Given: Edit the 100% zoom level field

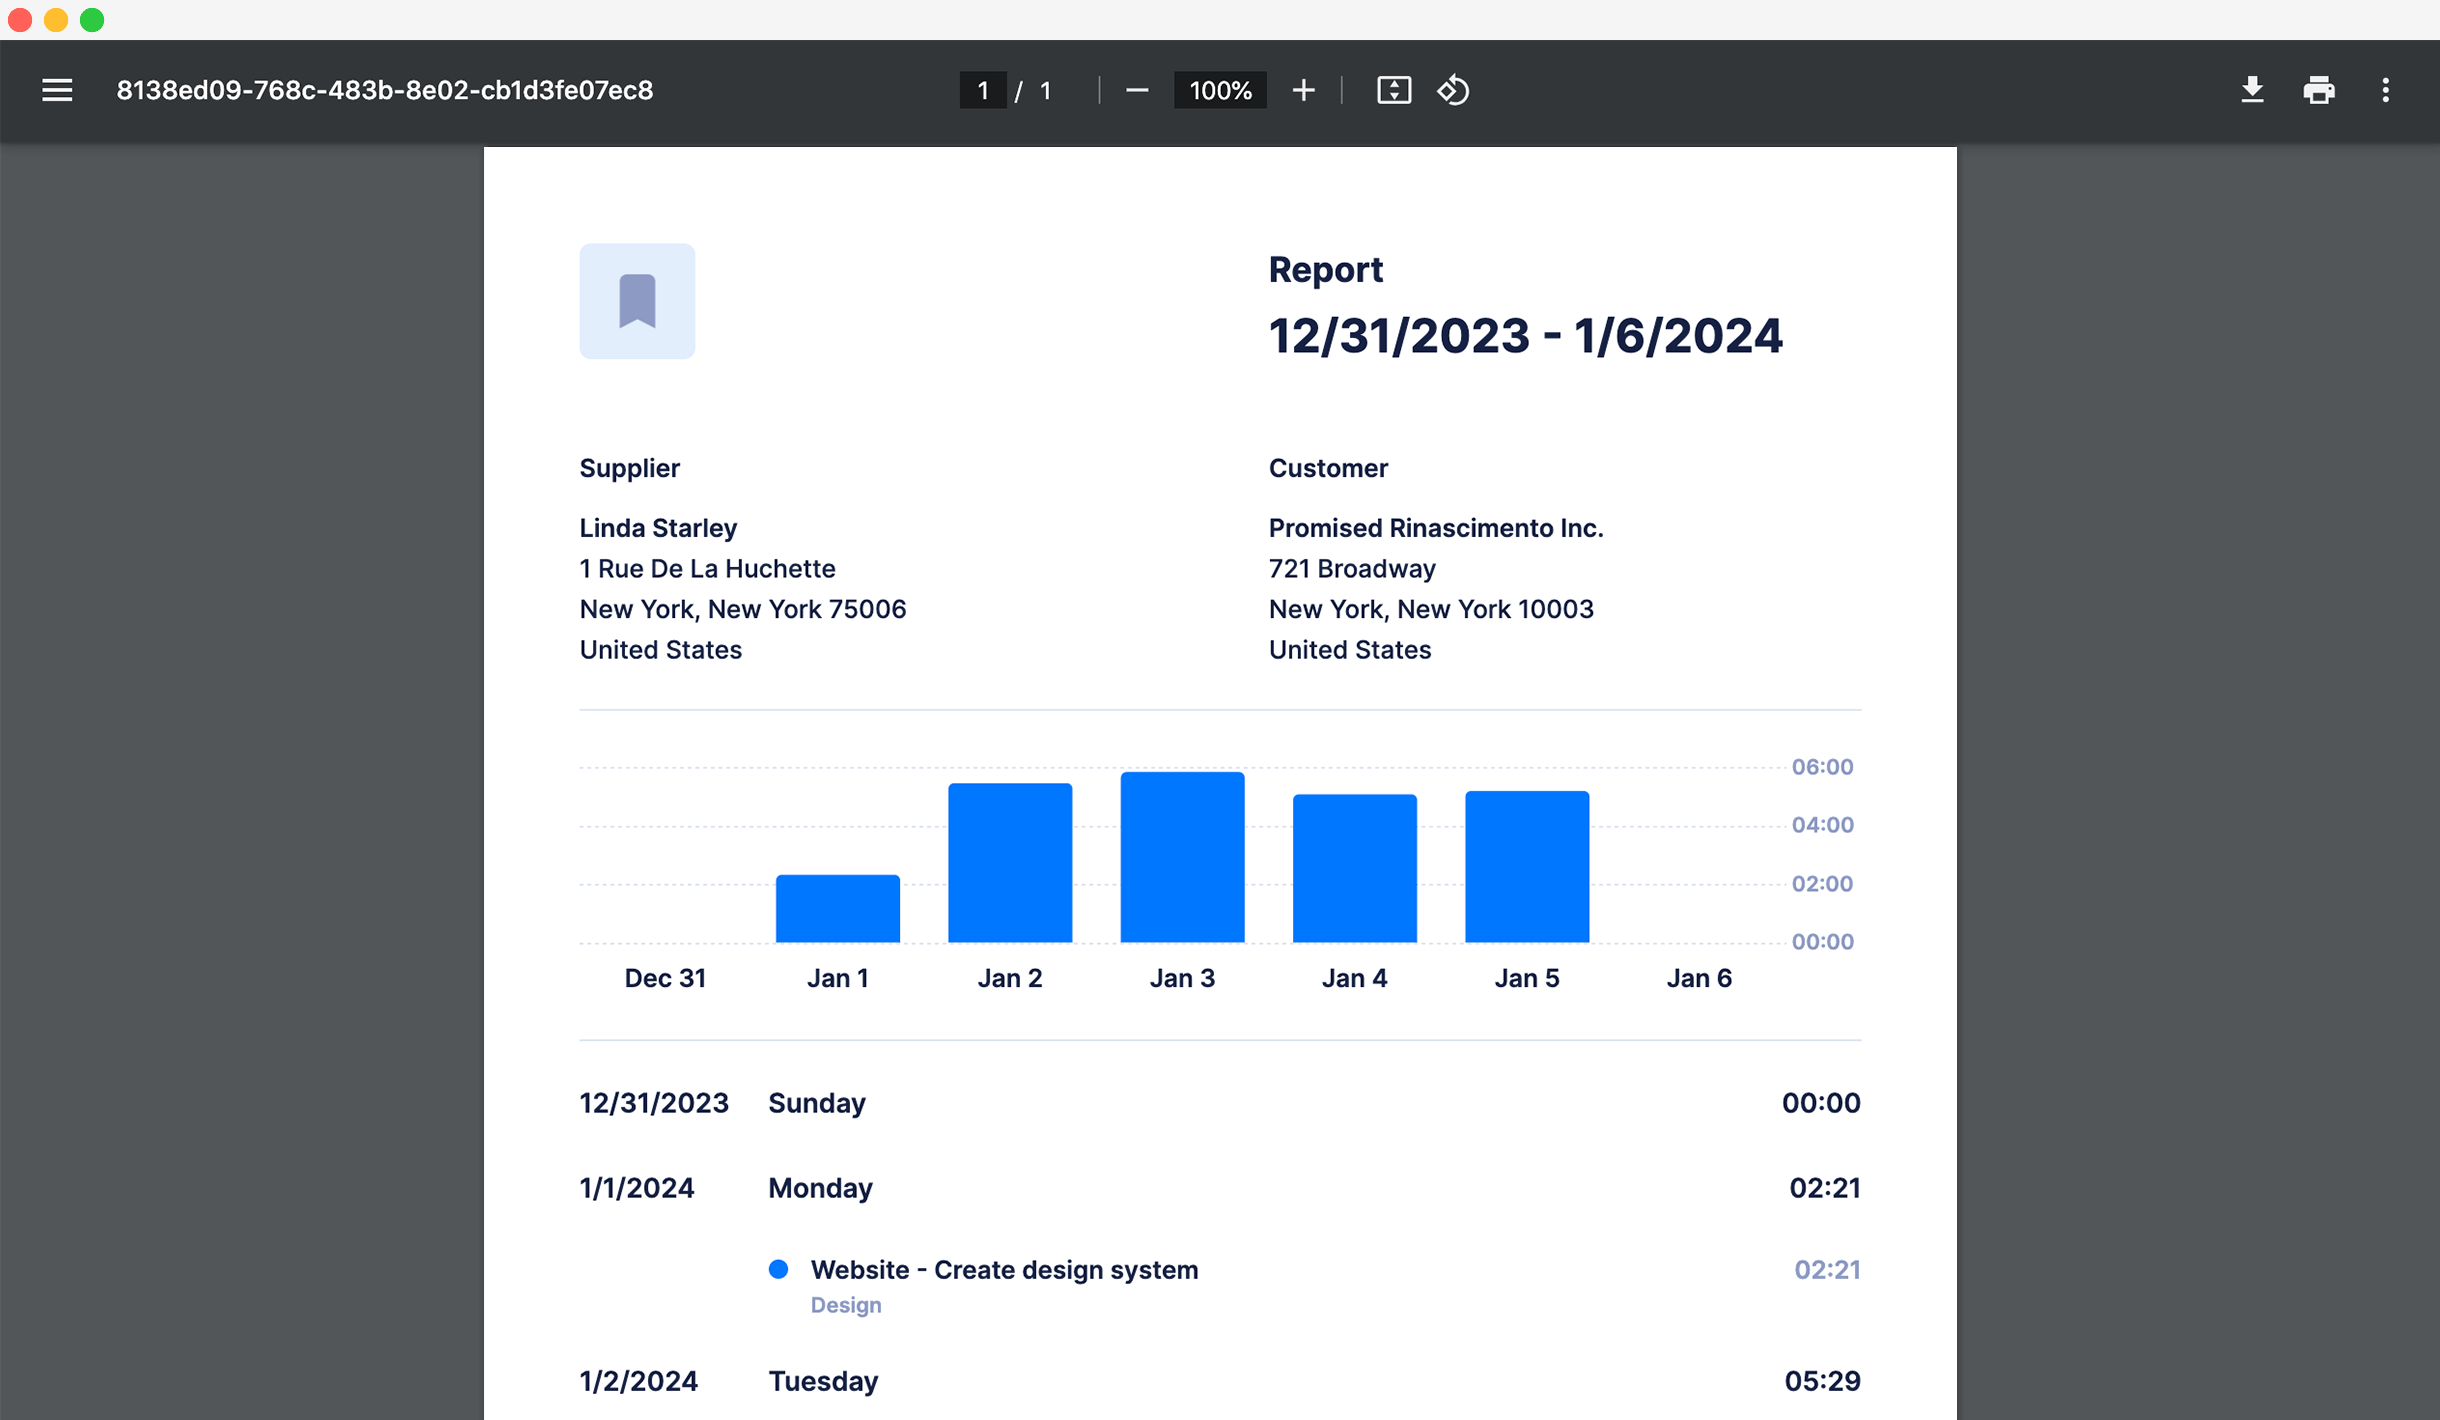Looking at the screenshot, I should (1220, 90).
